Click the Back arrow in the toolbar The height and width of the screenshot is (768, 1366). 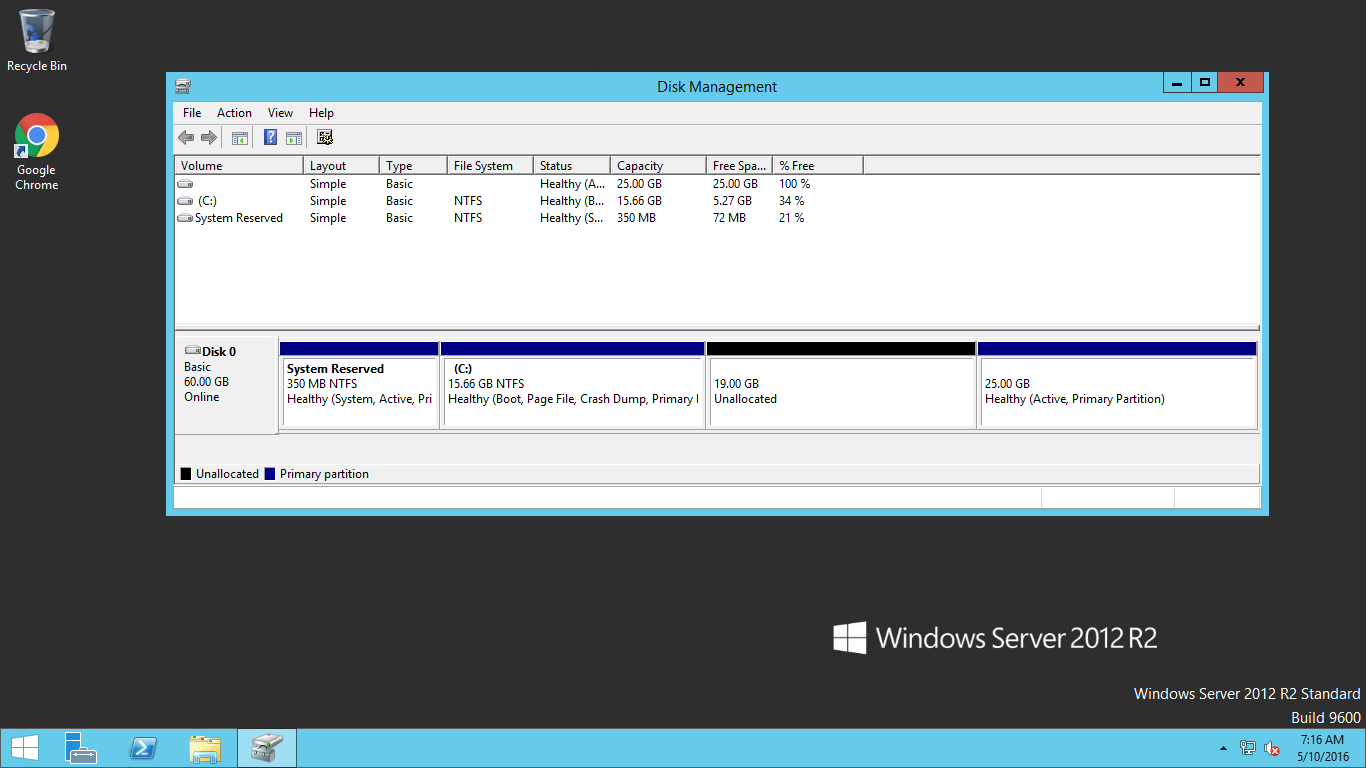(x=186, y=137)
